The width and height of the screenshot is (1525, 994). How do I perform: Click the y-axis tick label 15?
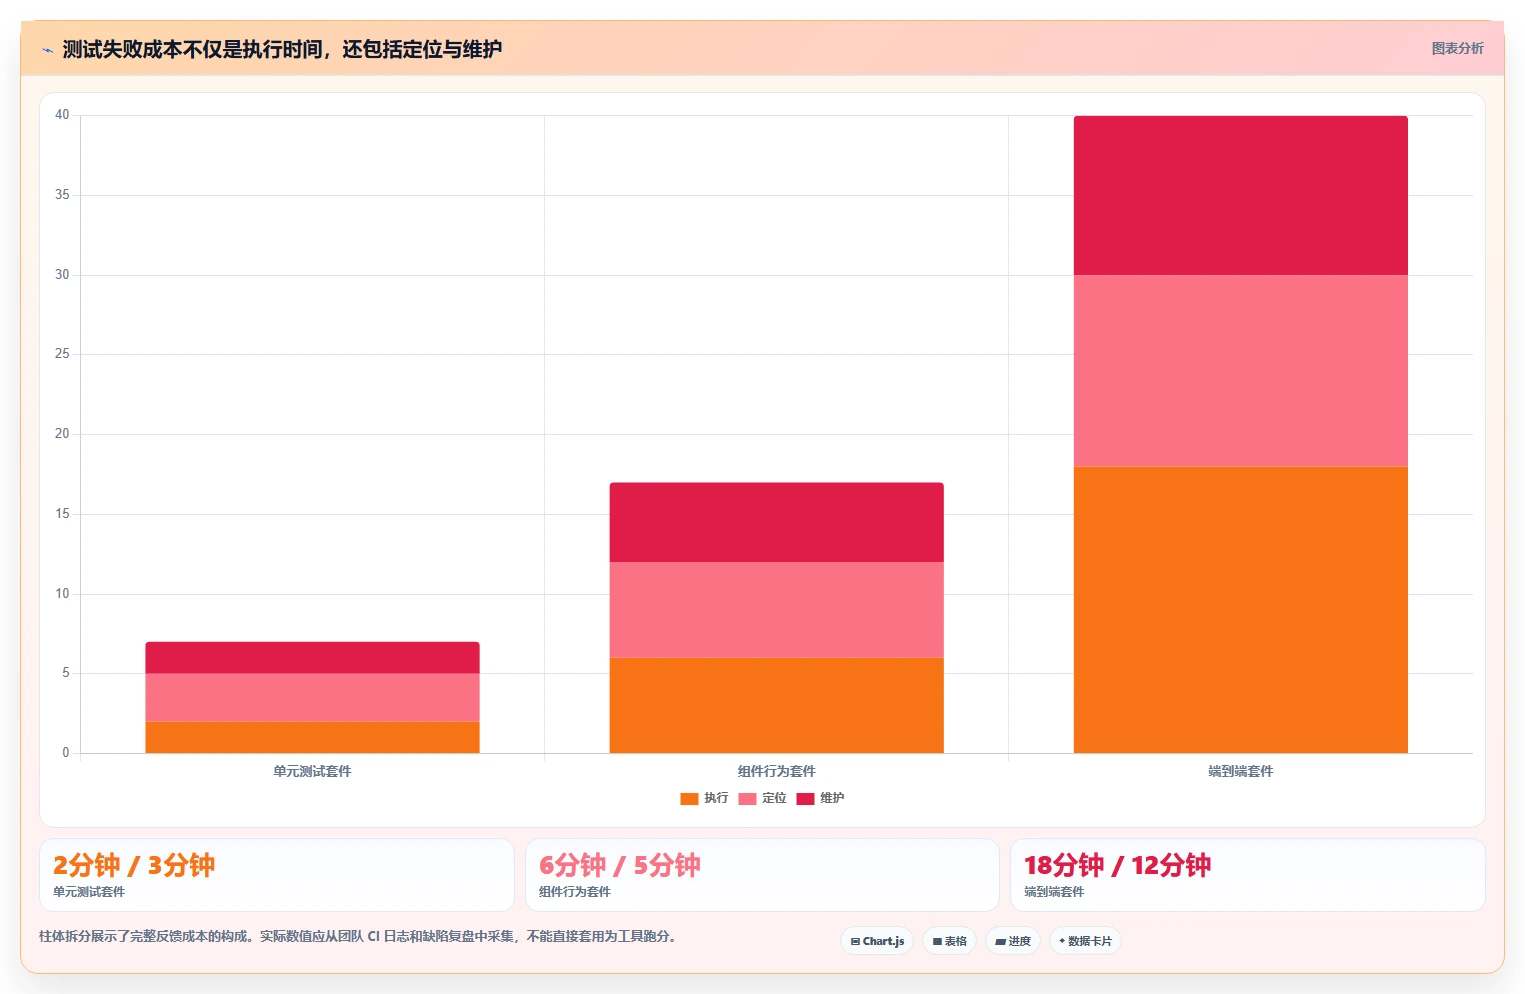click(62, 514)
